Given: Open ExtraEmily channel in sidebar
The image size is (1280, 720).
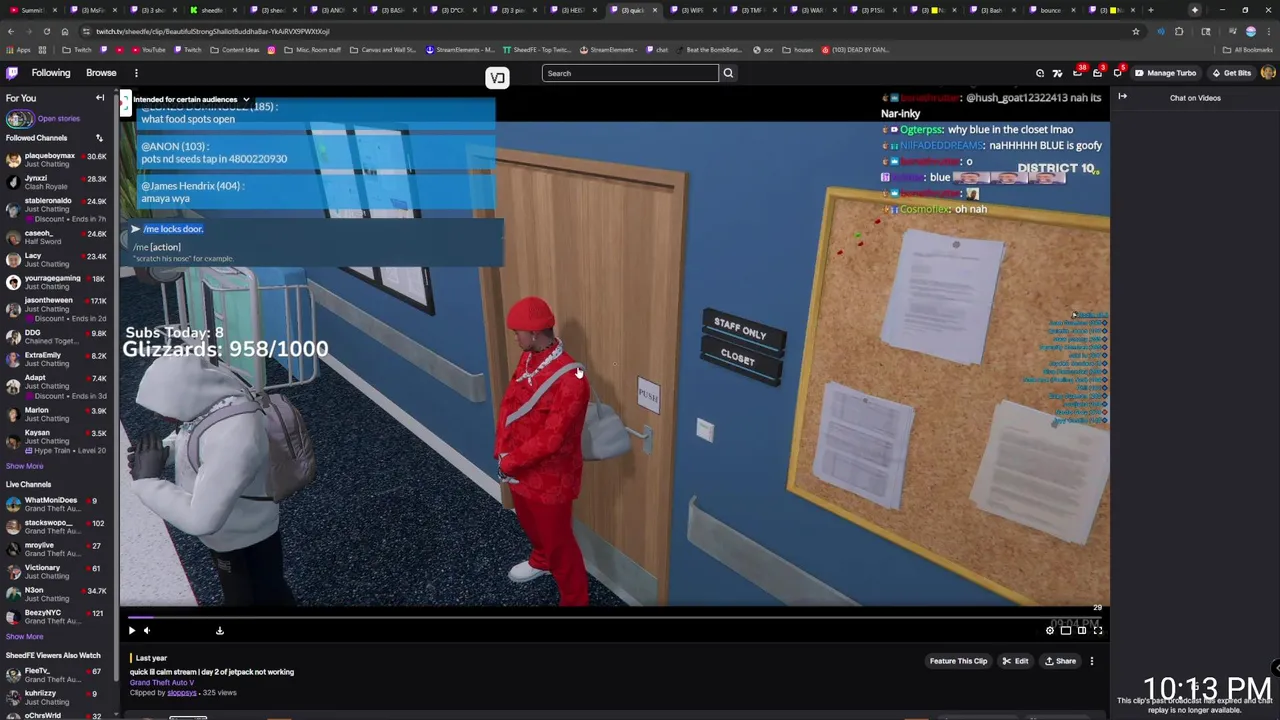Looking at the screenshot, I should (57, 359).
